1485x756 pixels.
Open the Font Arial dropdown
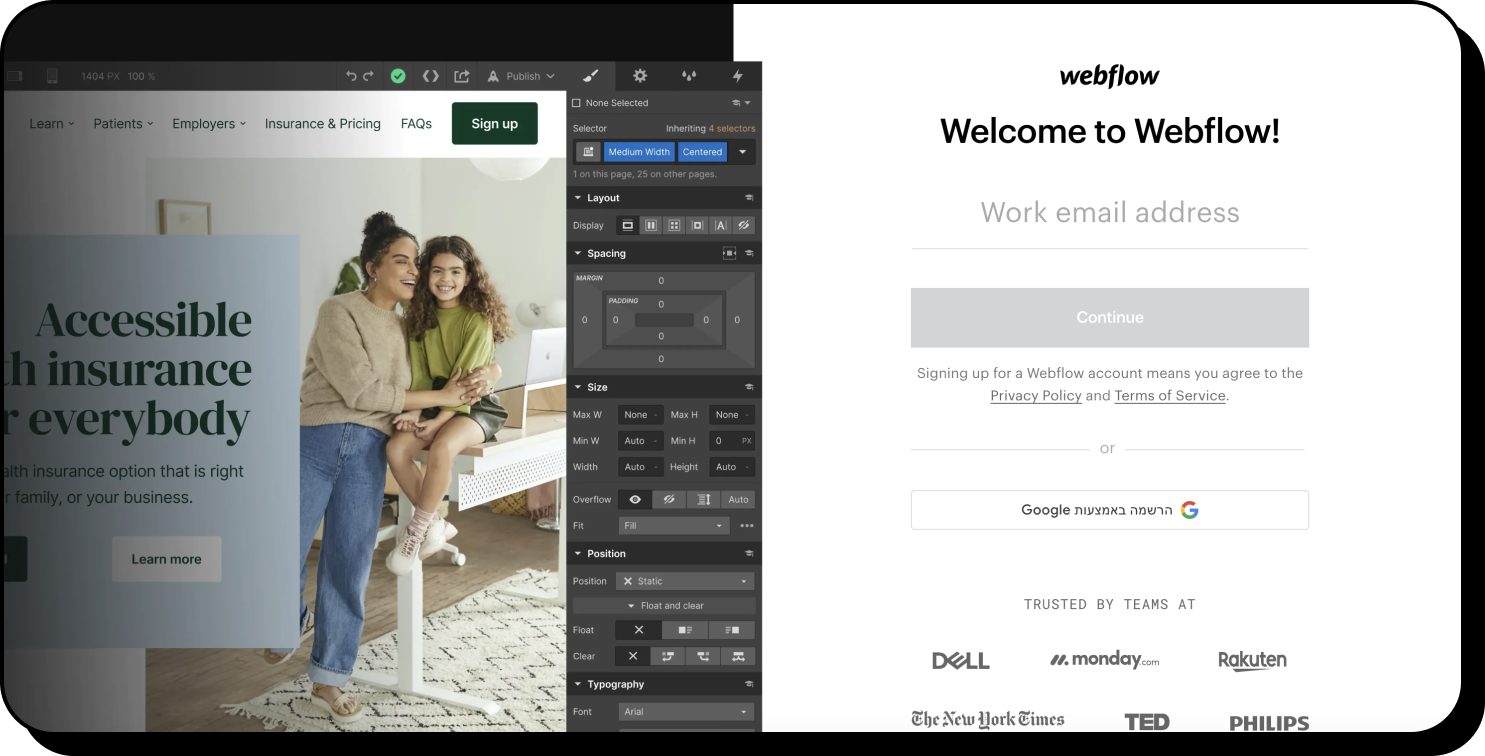[x=685, y=712]
